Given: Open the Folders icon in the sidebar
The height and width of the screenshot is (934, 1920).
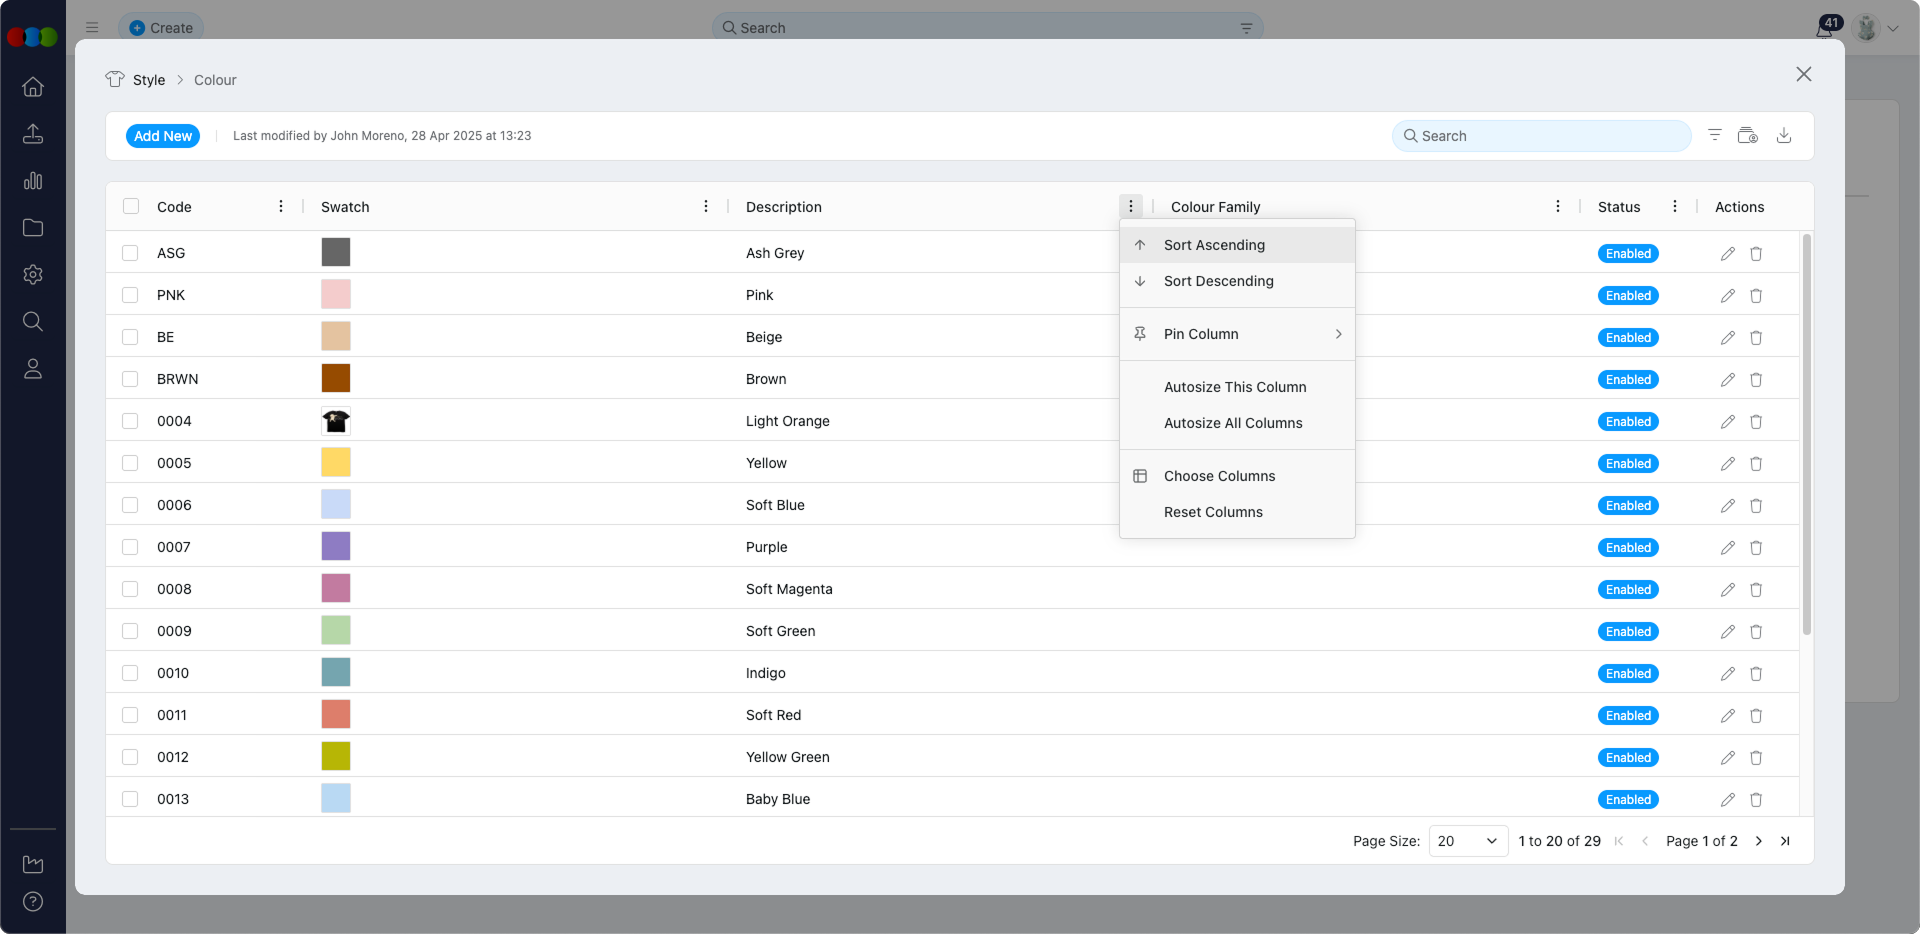Looking at the screenshot, I should tap(33, 228).
